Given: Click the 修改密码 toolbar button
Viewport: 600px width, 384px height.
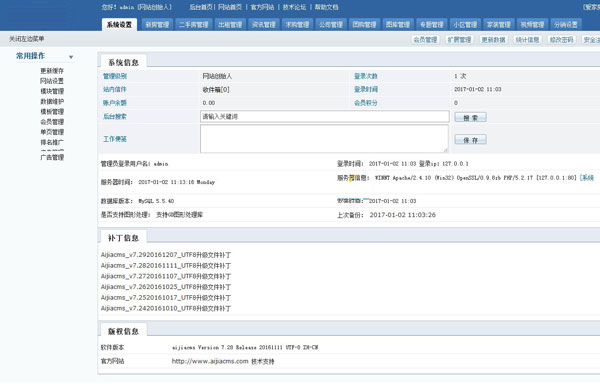Looking at the screenshot, I should [561, 39].
